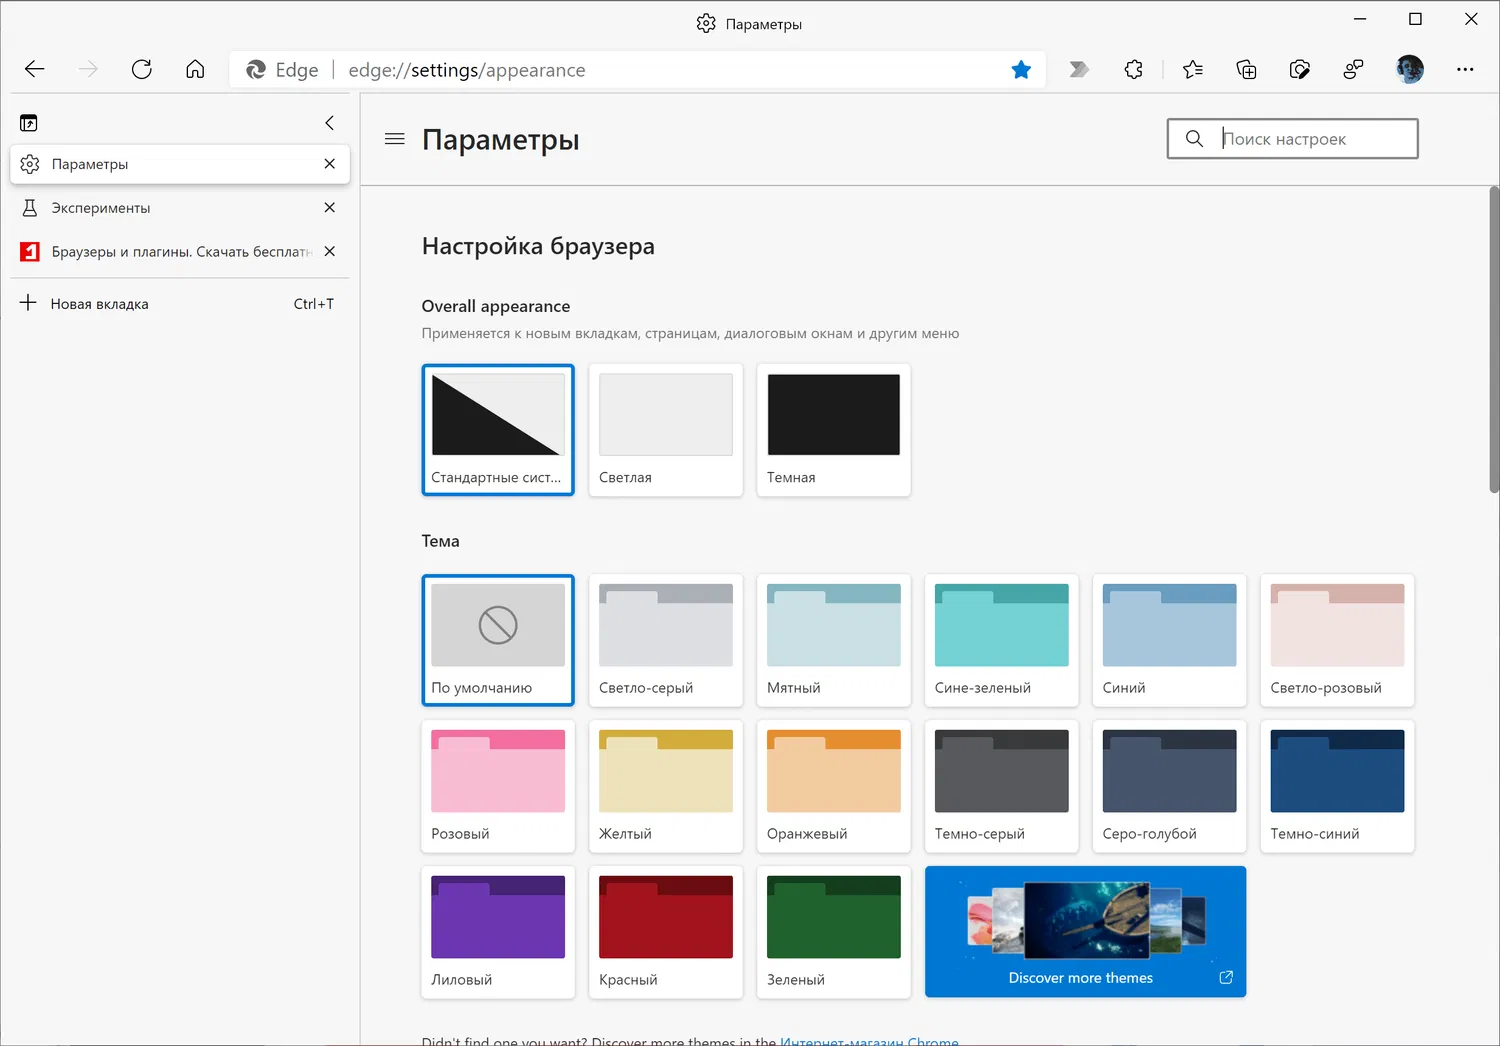Choose the Стандартные системные appearance option
Viewport: 1500px width, 1046px height.
click(x=498, y=429)
